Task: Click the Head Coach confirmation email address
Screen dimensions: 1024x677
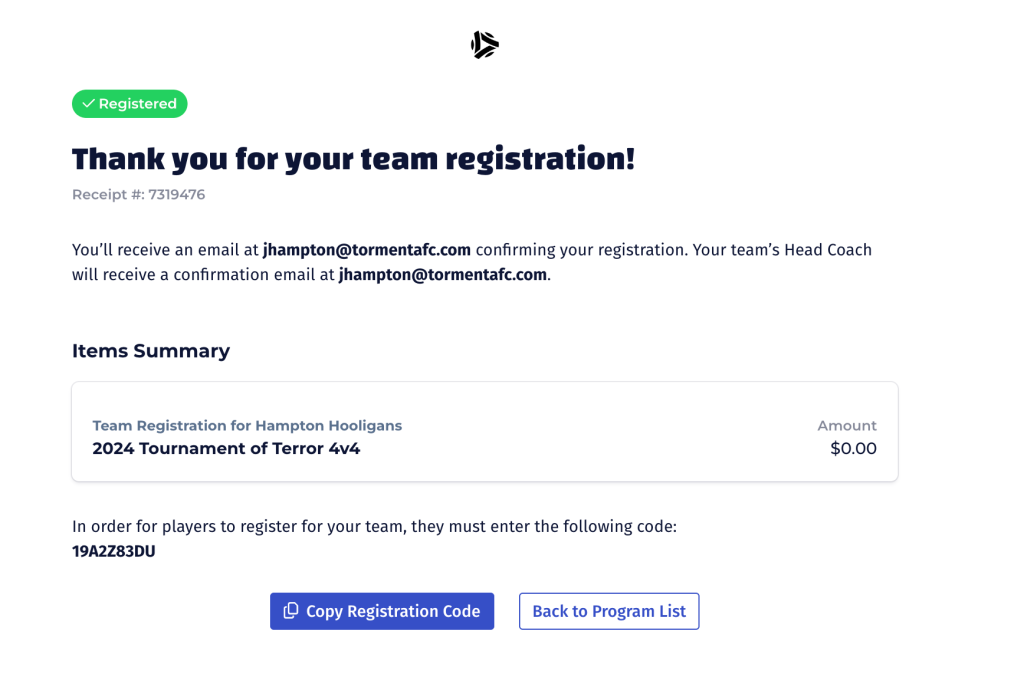Action: [443, 275]
